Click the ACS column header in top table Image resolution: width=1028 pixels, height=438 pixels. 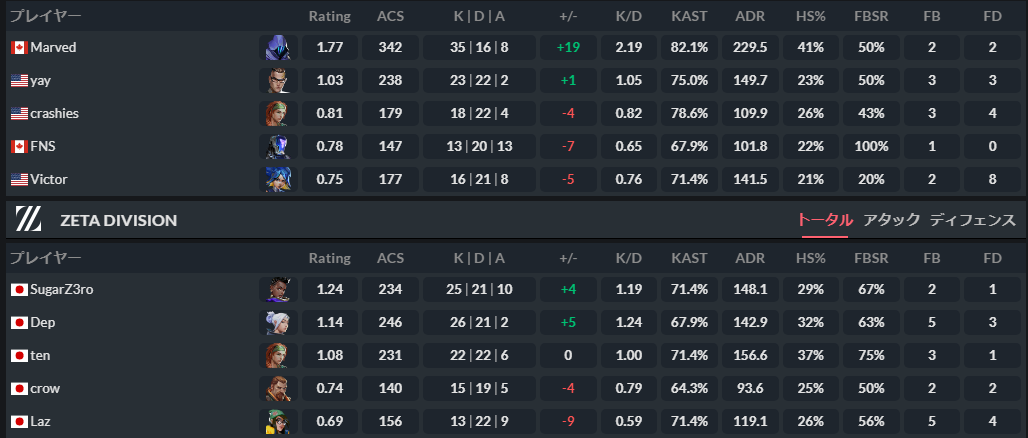[391, 16]
